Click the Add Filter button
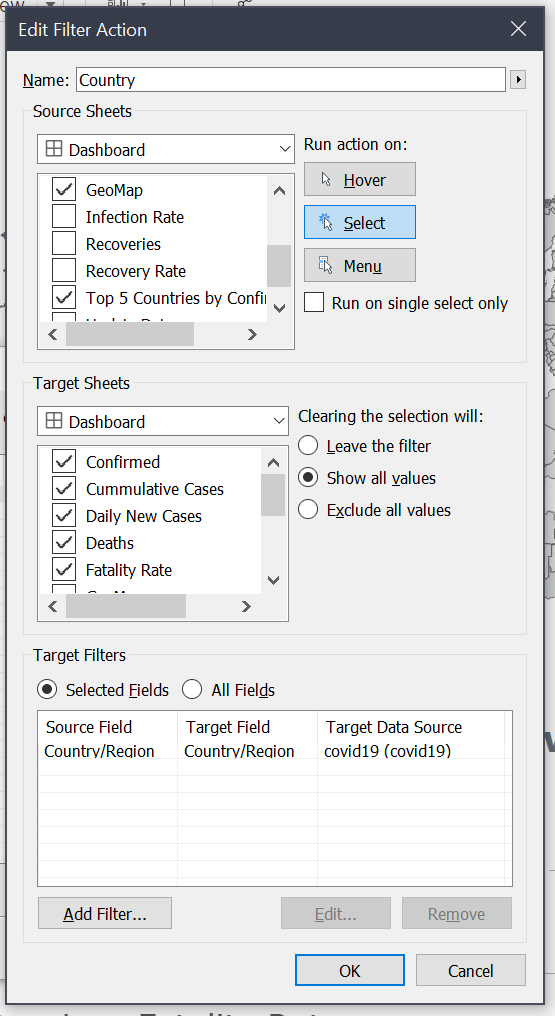 pos(105,914)
